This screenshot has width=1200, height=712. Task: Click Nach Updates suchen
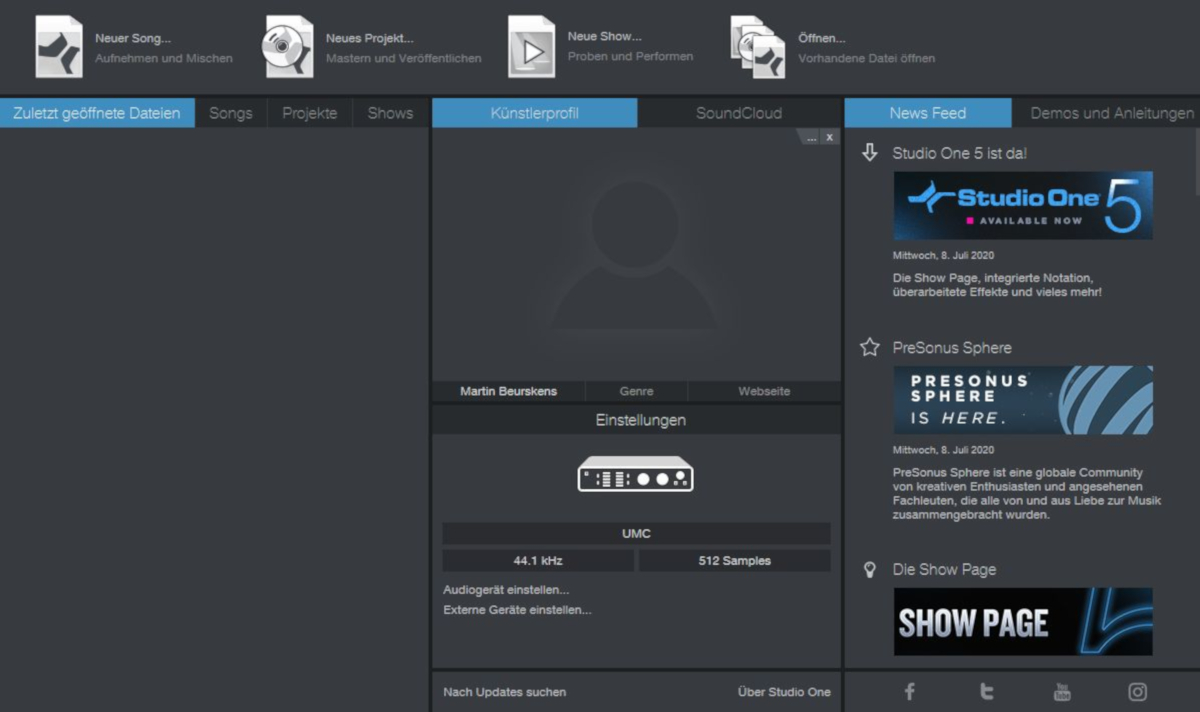coord(505,692)
